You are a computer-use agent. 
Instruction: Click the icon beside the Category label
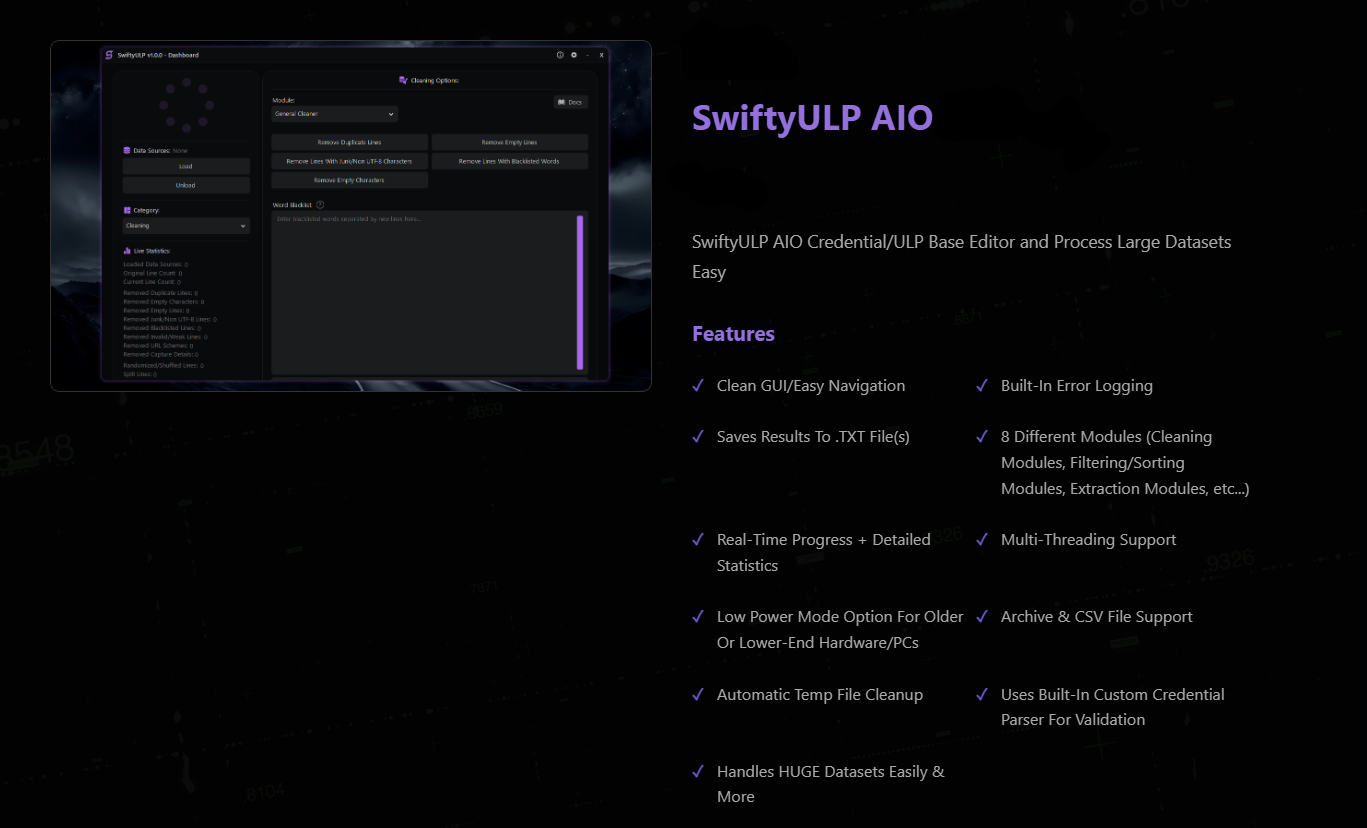coord(127,210)
